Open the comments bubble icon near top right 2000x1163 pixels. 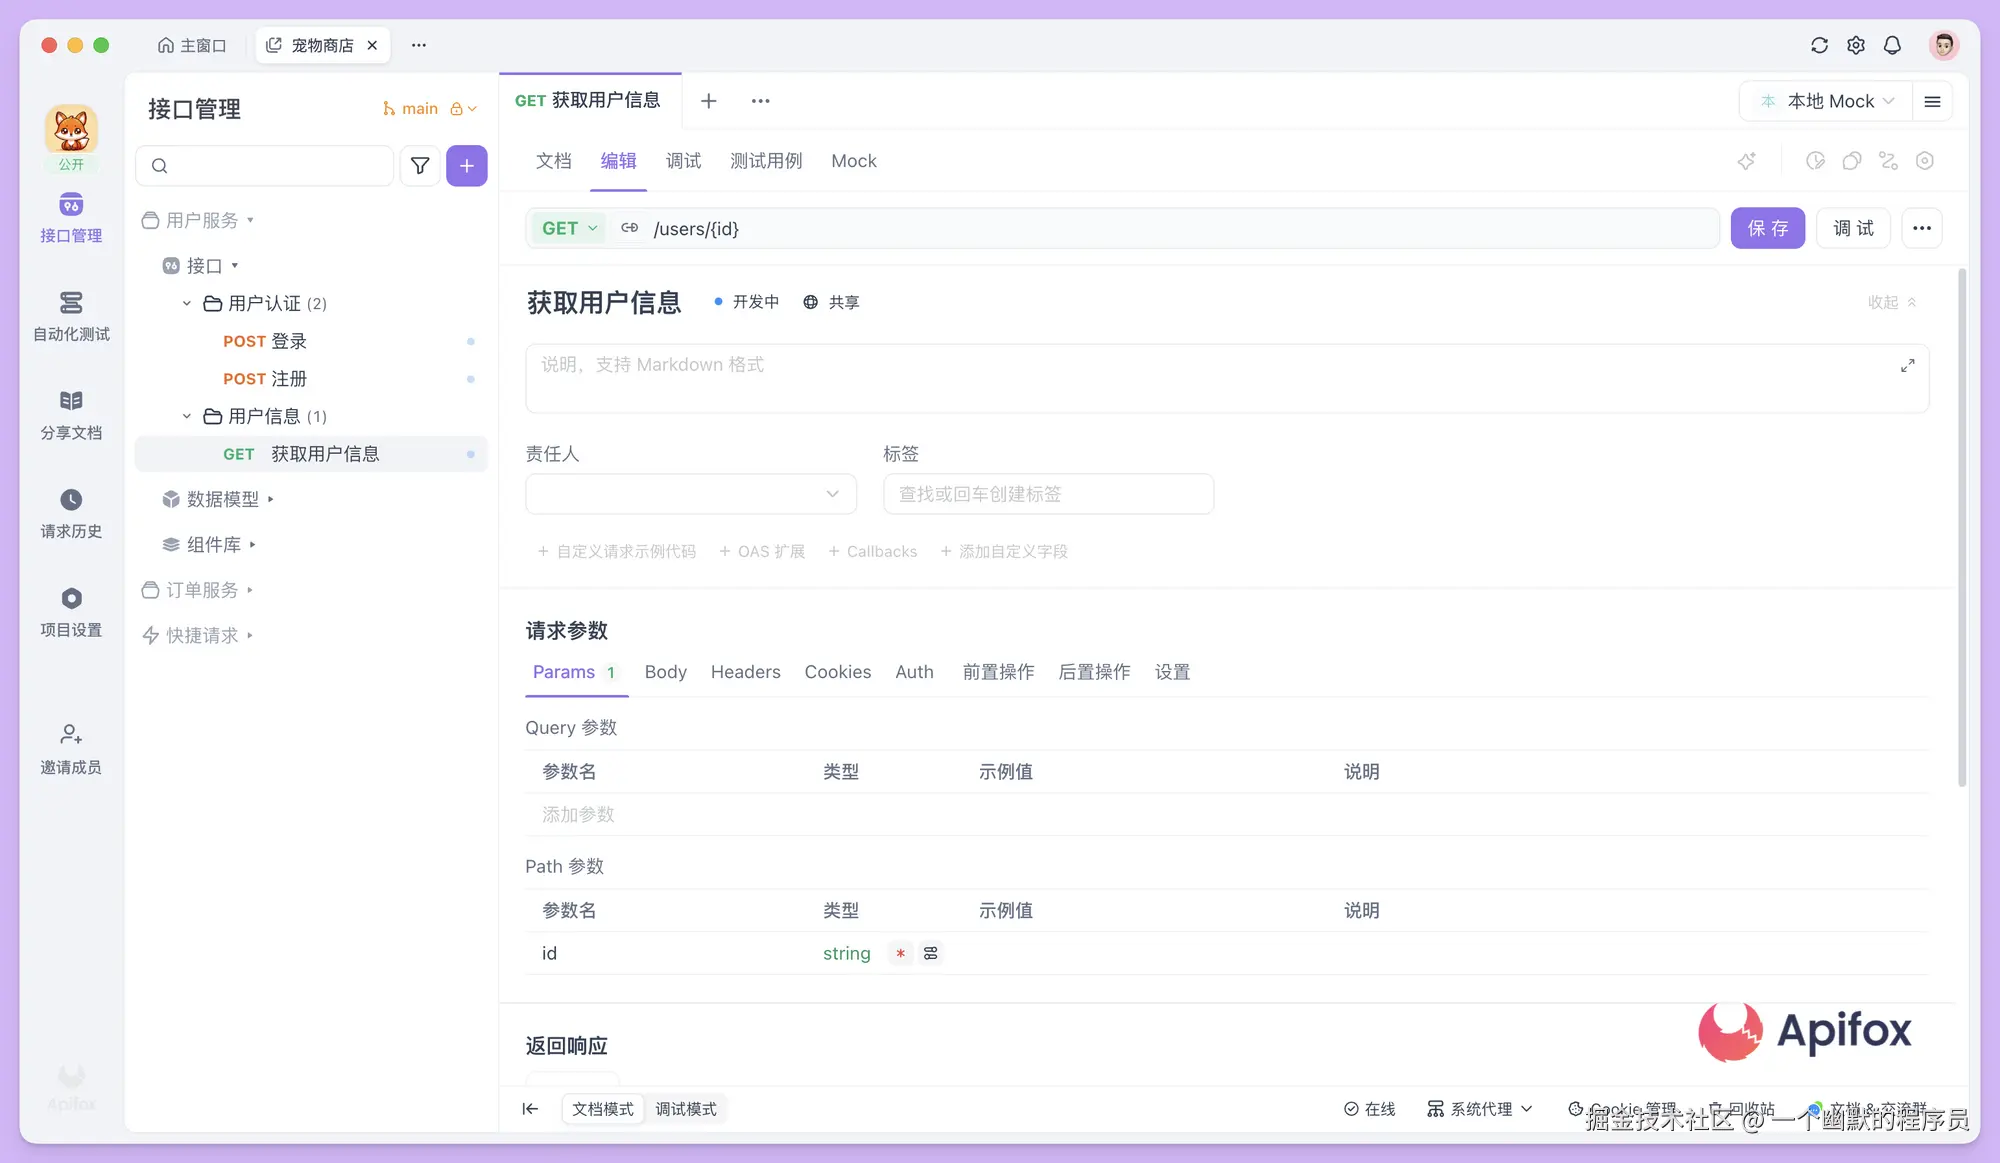pyautogui.click(x=1852, y=160)
